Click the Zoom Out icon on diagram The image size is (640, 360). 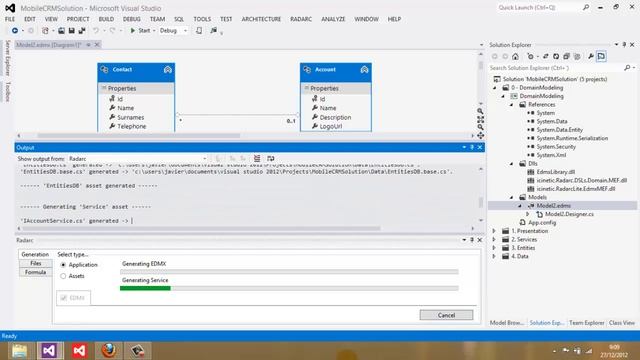[x=480, y=127]
